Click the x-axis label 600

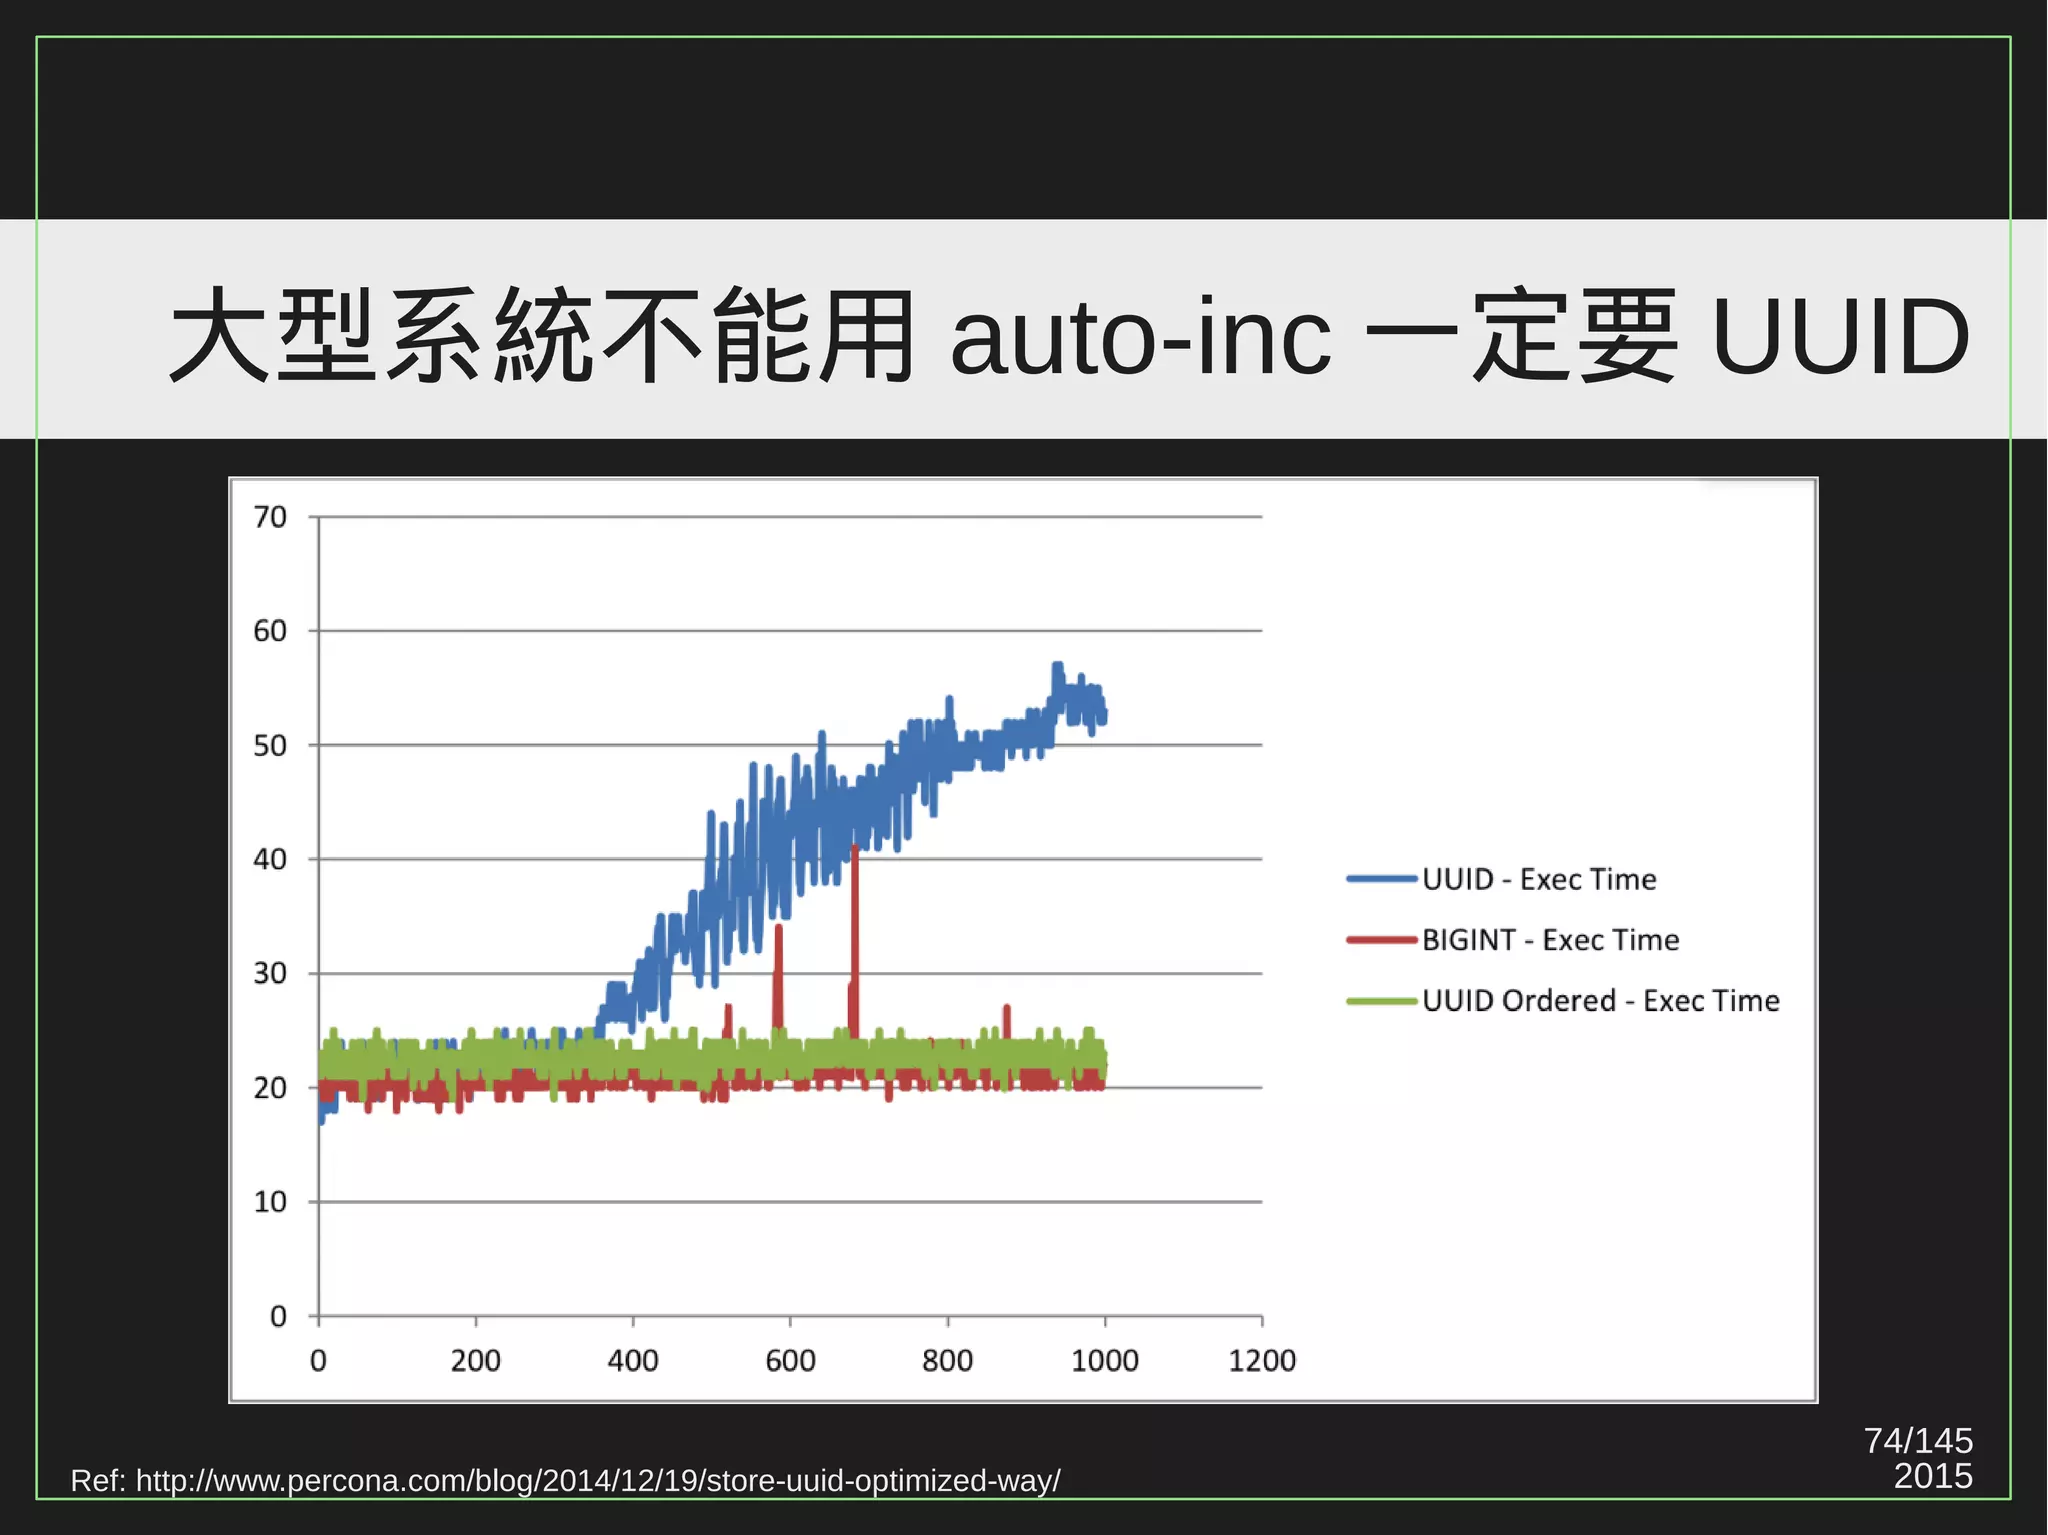point(790,1360)
